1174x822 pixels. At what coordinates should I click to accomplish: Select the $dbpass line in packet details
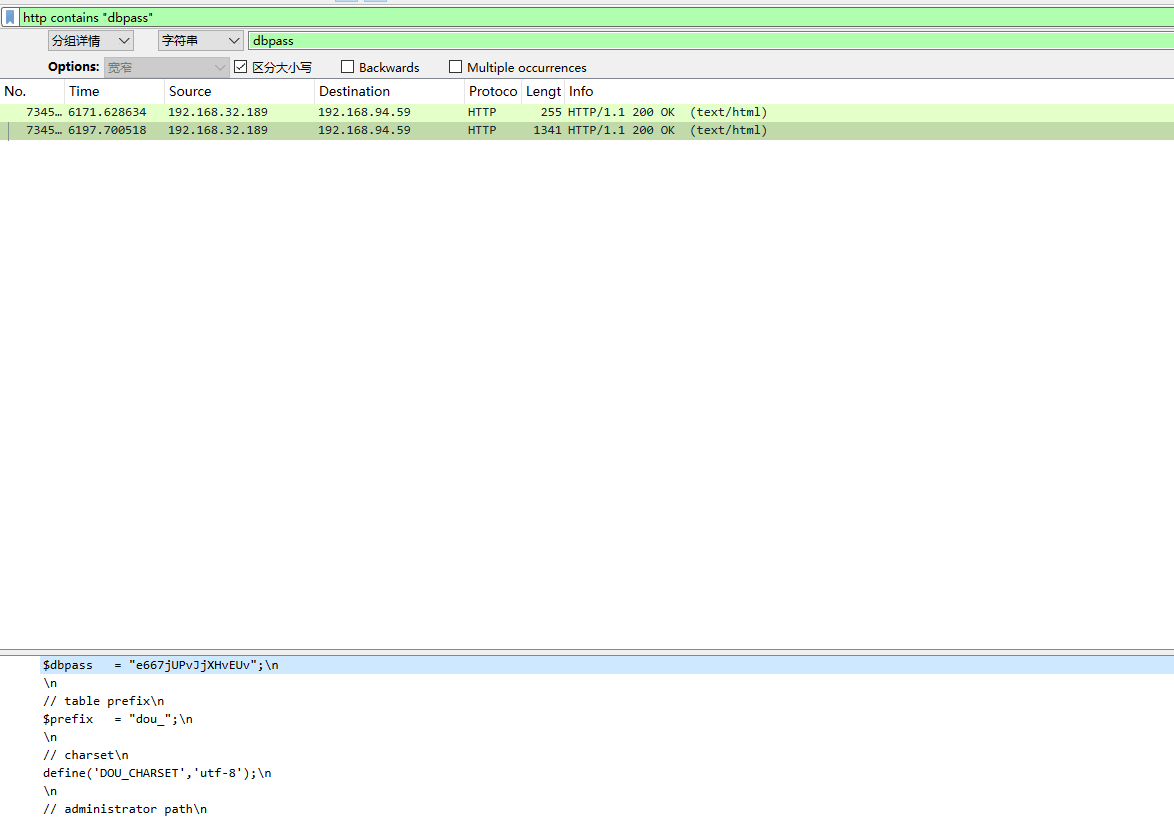pyautogui.click(x=160, y=665)
